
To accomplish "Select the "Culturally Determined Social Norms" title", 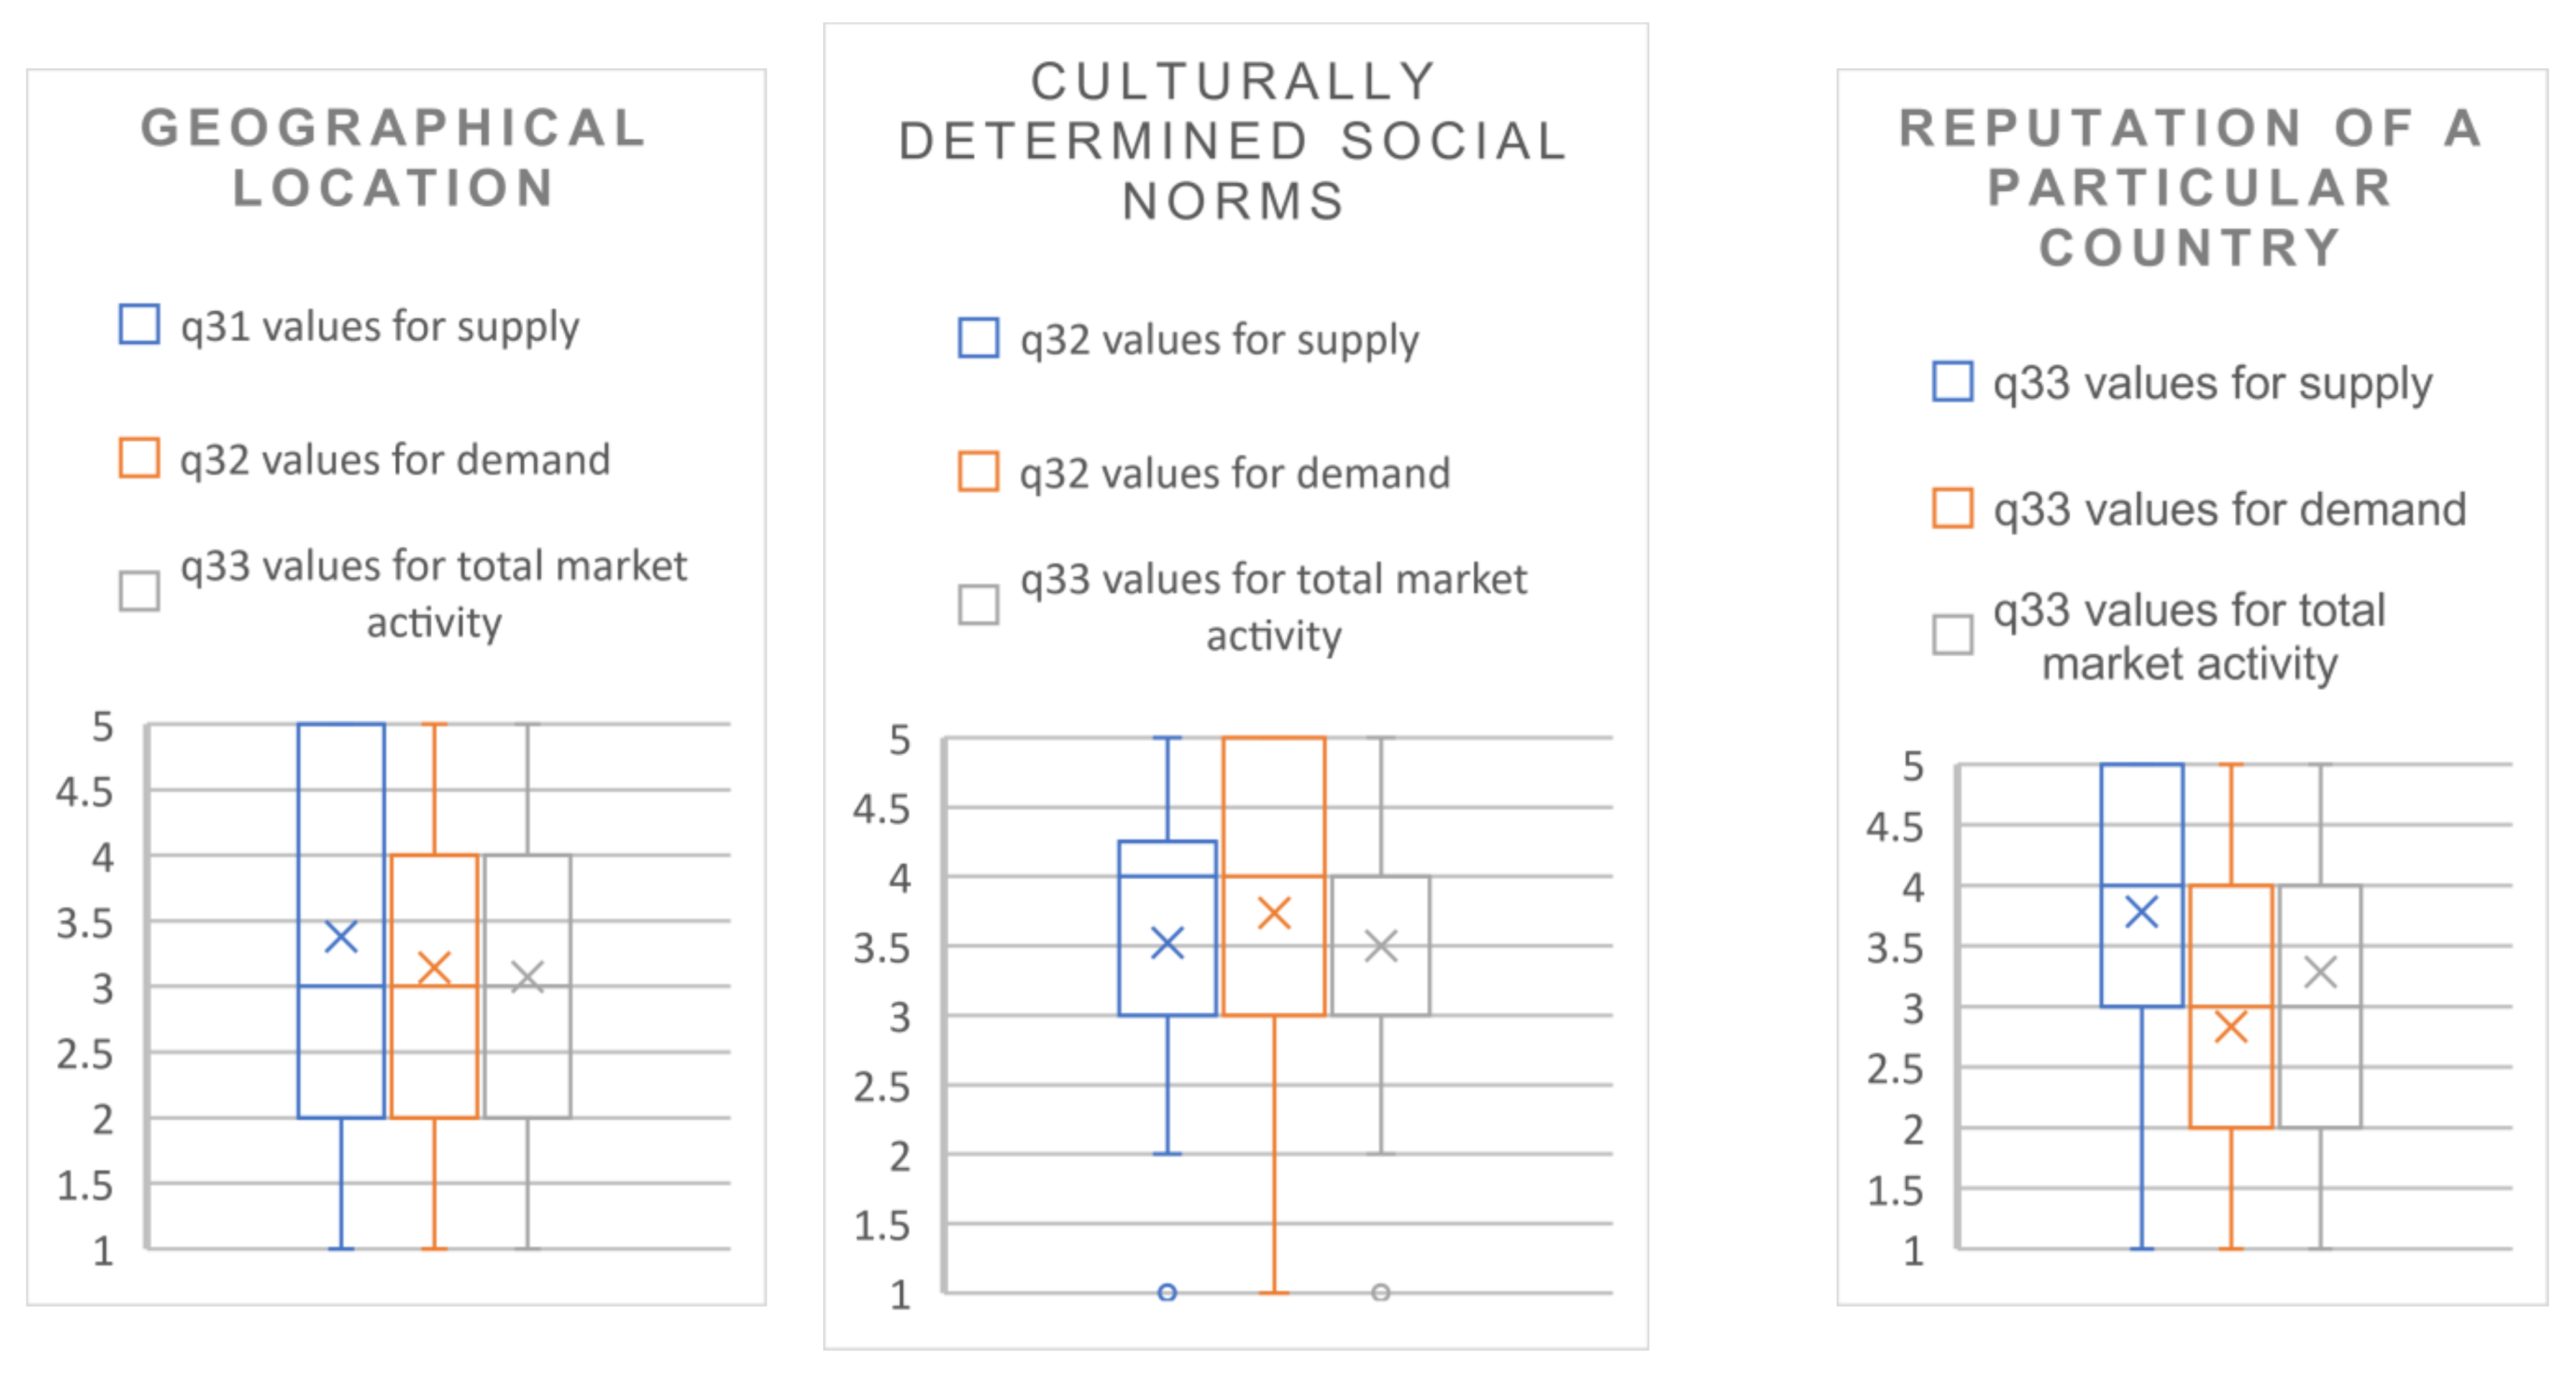I will (1233, 141).
